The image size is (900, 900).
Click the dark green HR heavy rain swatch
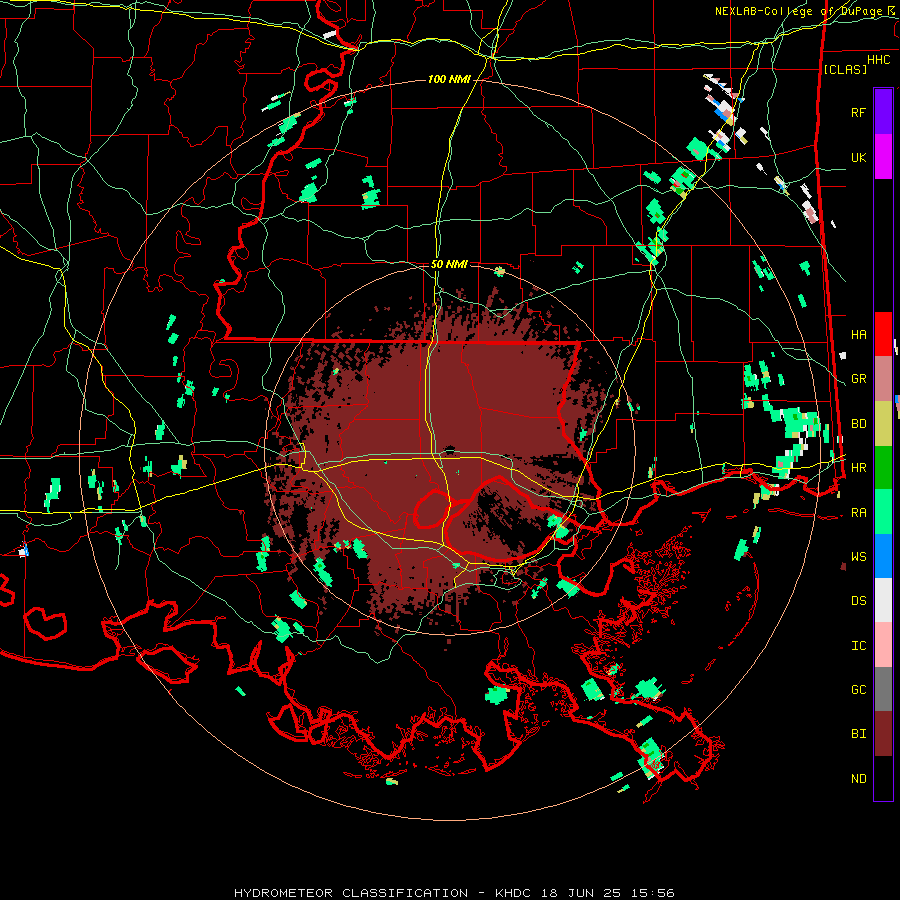tap(883, 468)
